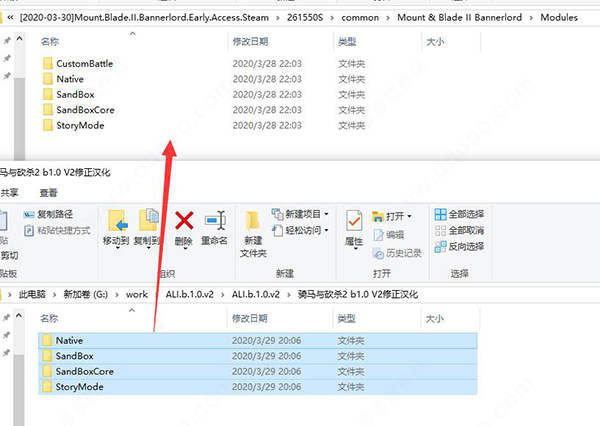Click the New Folder (新建文件夹) icon
Screen dimensions: 600x426
(x=252, y=225)
